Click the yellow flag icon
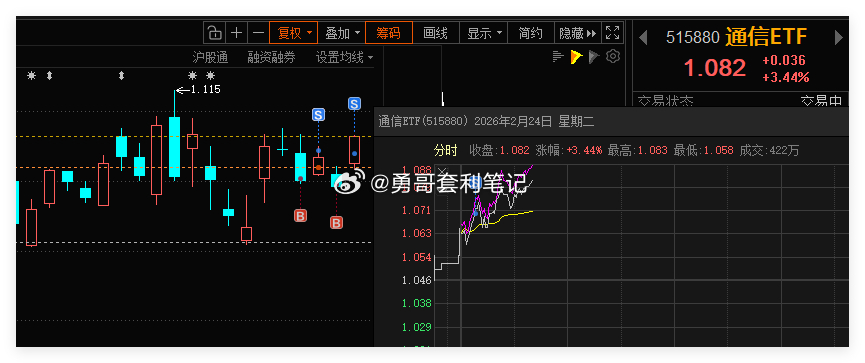 tap(576, 56)
